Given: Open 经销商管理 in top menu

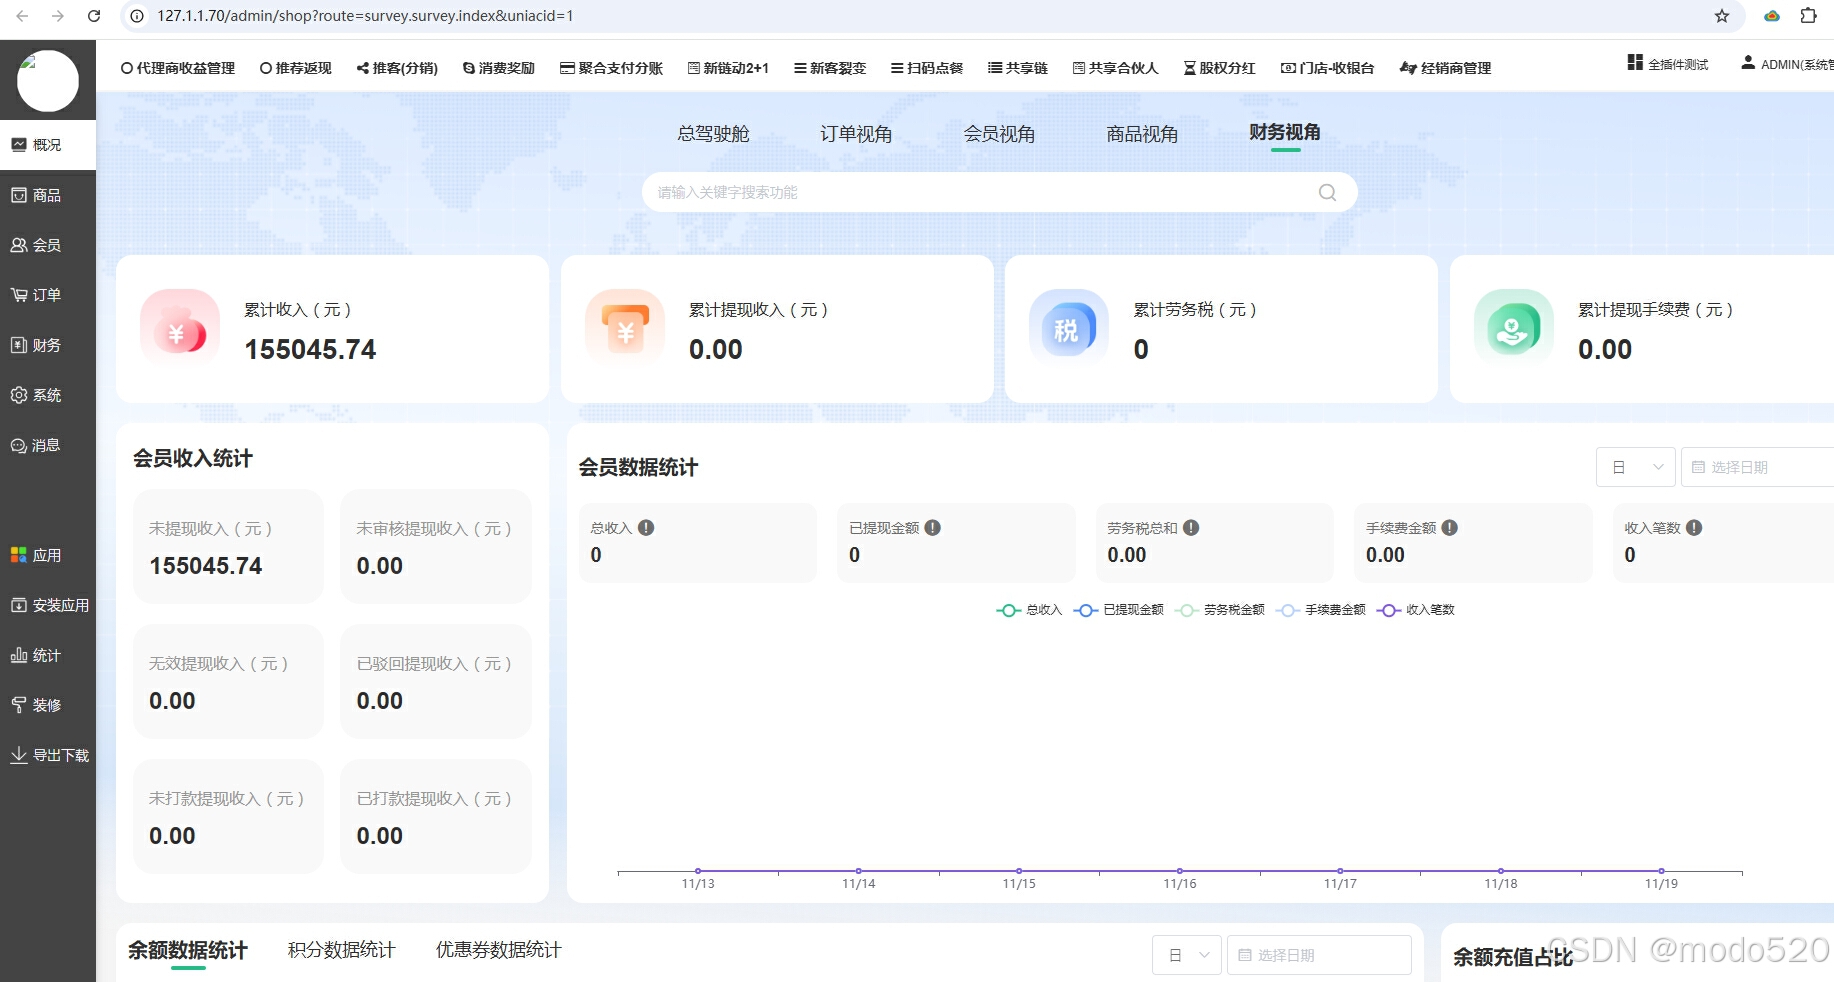Looking at the screenshot, I should point(1445,68).
